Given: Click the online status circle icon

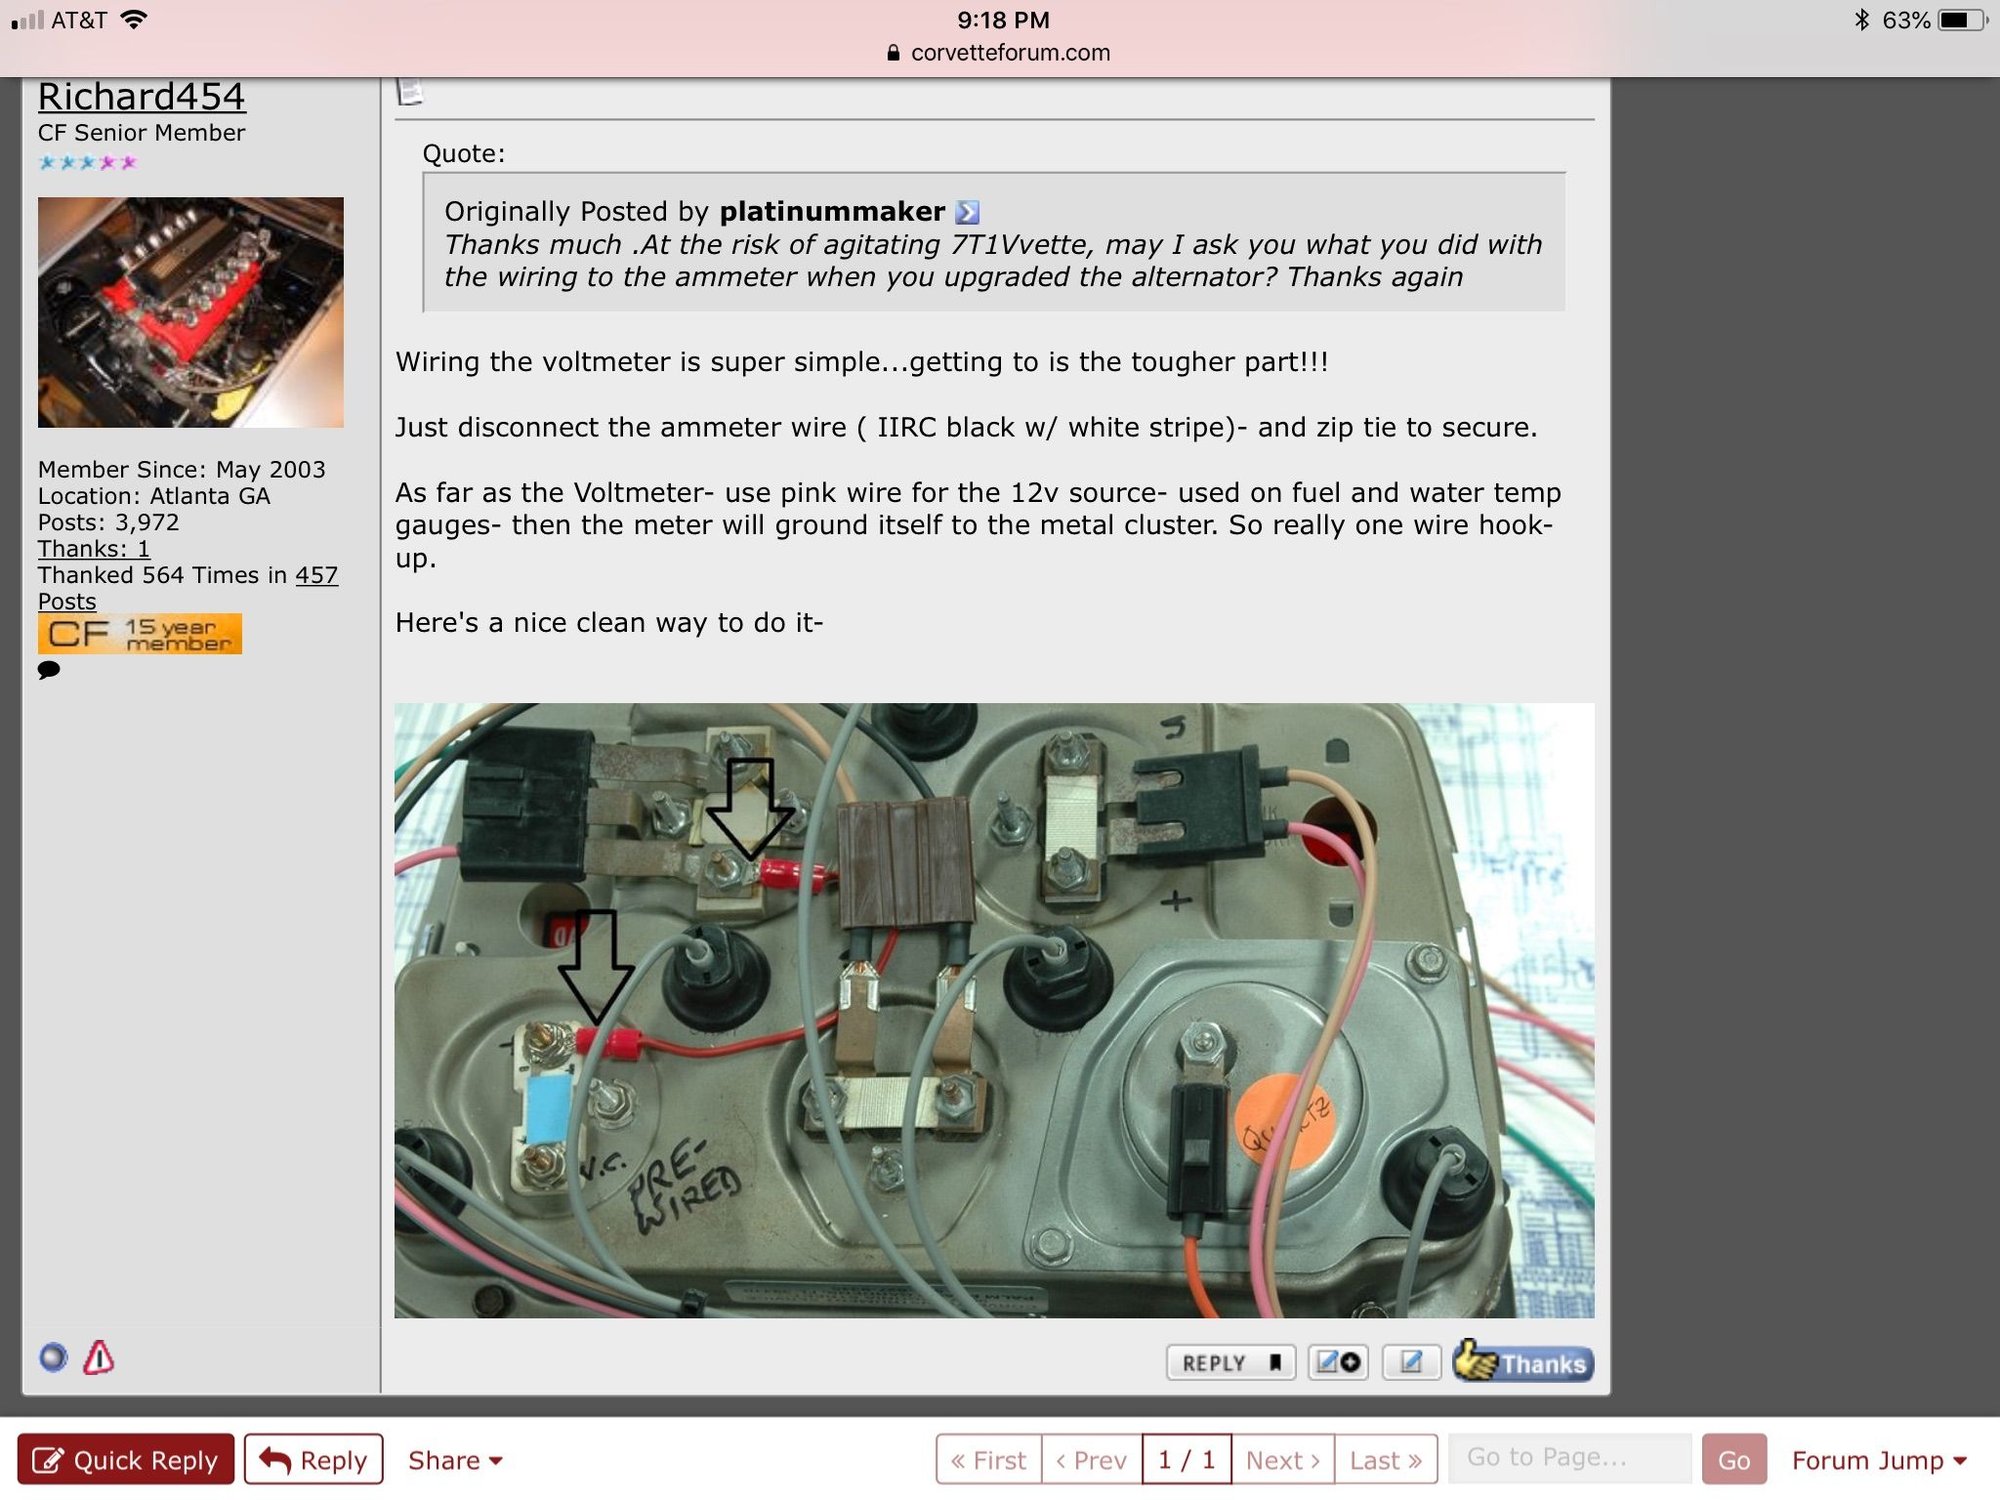Looking at the screenshot, I should [x=53, y=1357].
